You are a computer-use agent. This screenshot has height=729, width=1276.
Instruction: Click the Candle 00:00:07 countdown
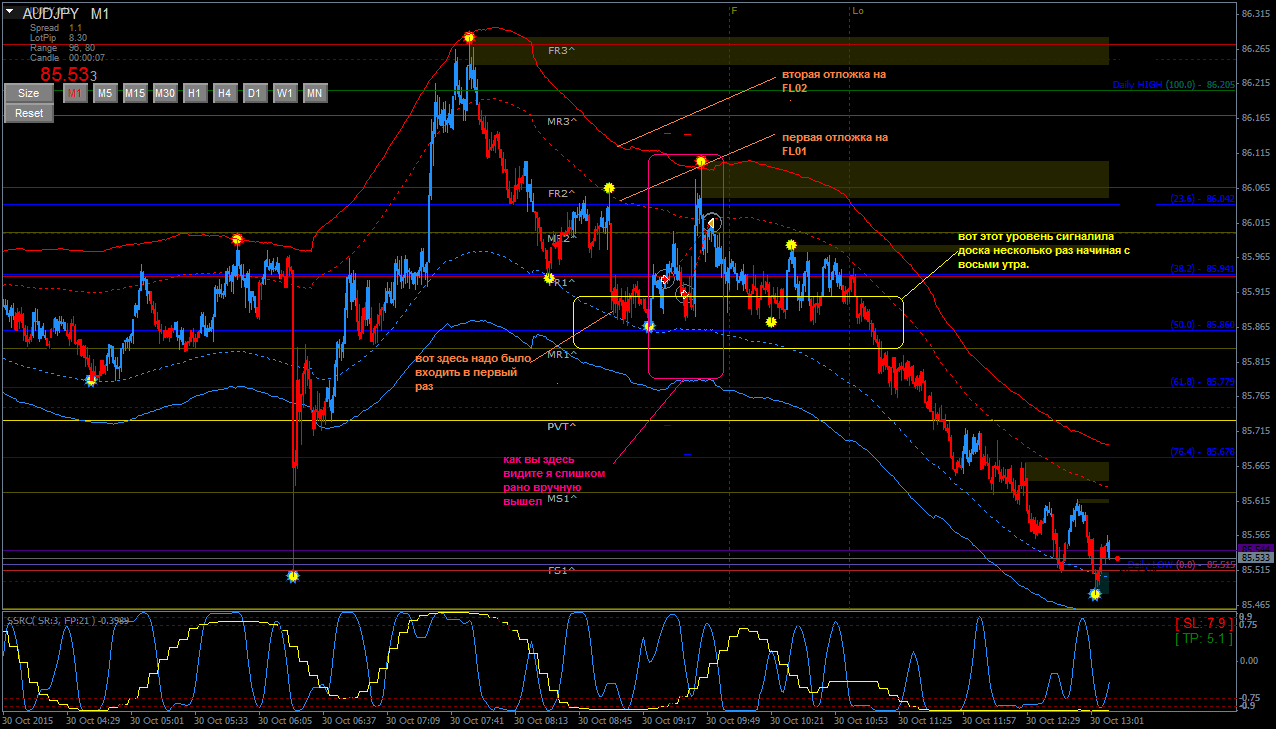coord(67,58)
